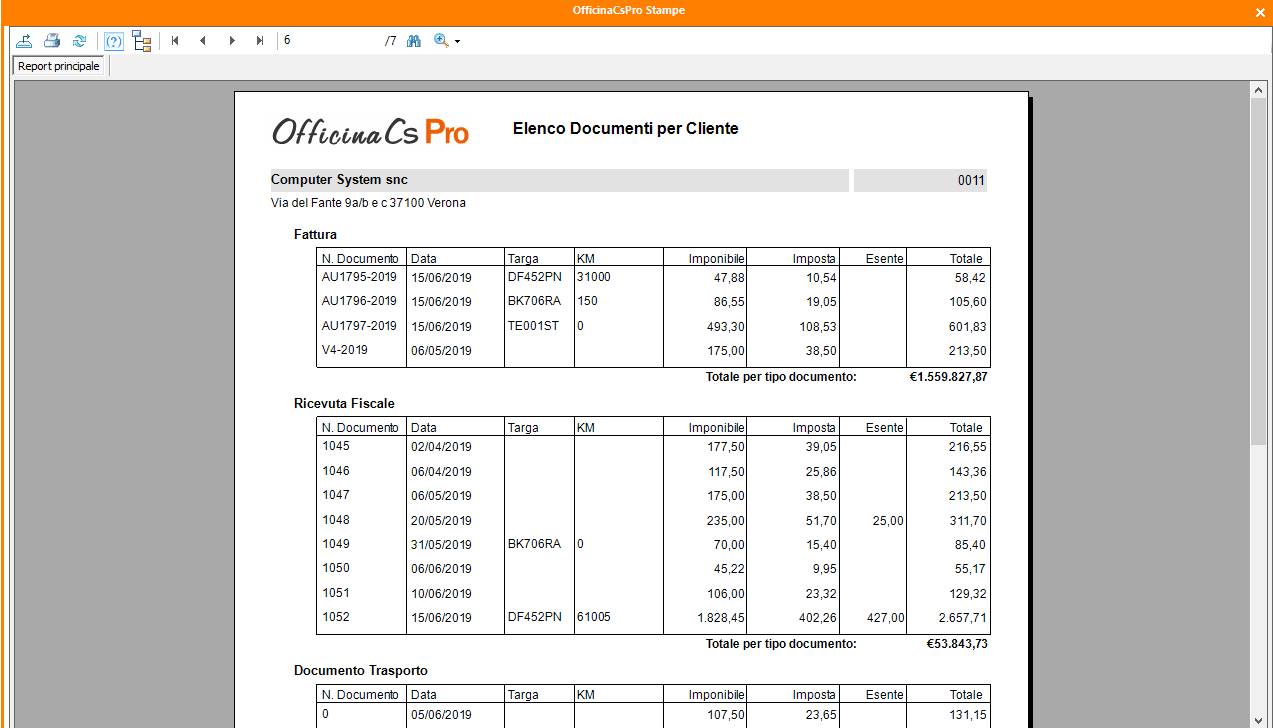Click receipt number 1050
The width and height of the screenshot is (1273, 728).
(336, 567)
